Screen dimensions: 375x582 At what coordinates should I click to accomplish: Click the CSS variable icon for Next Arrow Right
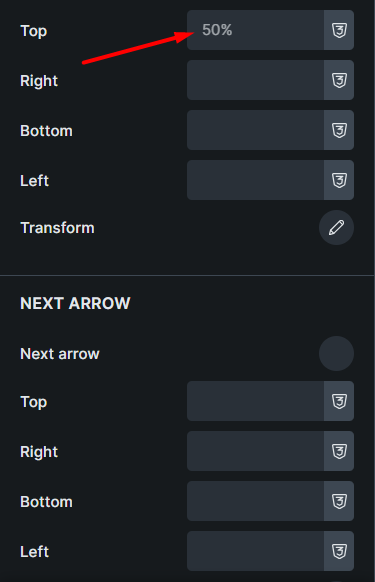coord(339,451)
